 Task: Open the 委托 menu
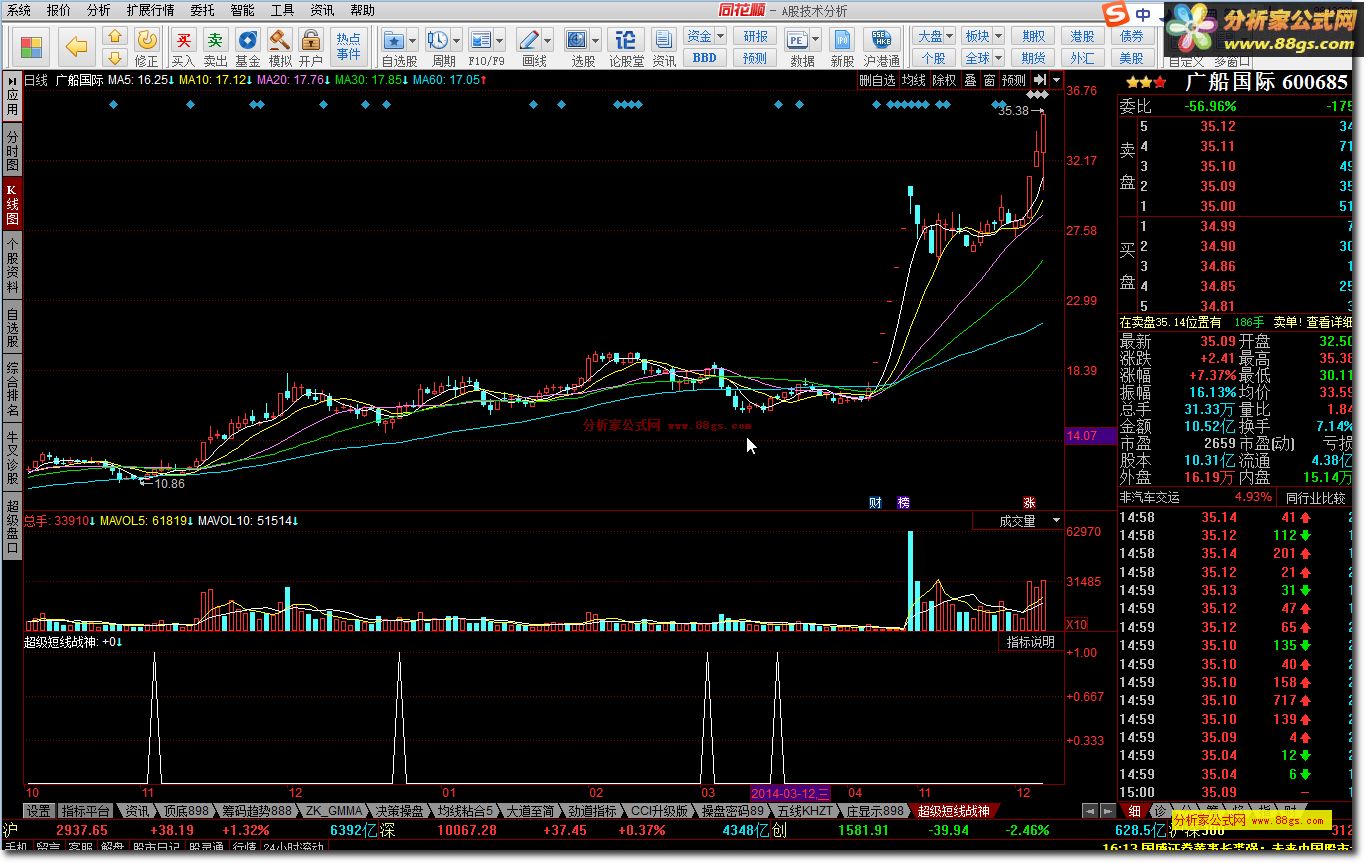click(x=202, y=10)
